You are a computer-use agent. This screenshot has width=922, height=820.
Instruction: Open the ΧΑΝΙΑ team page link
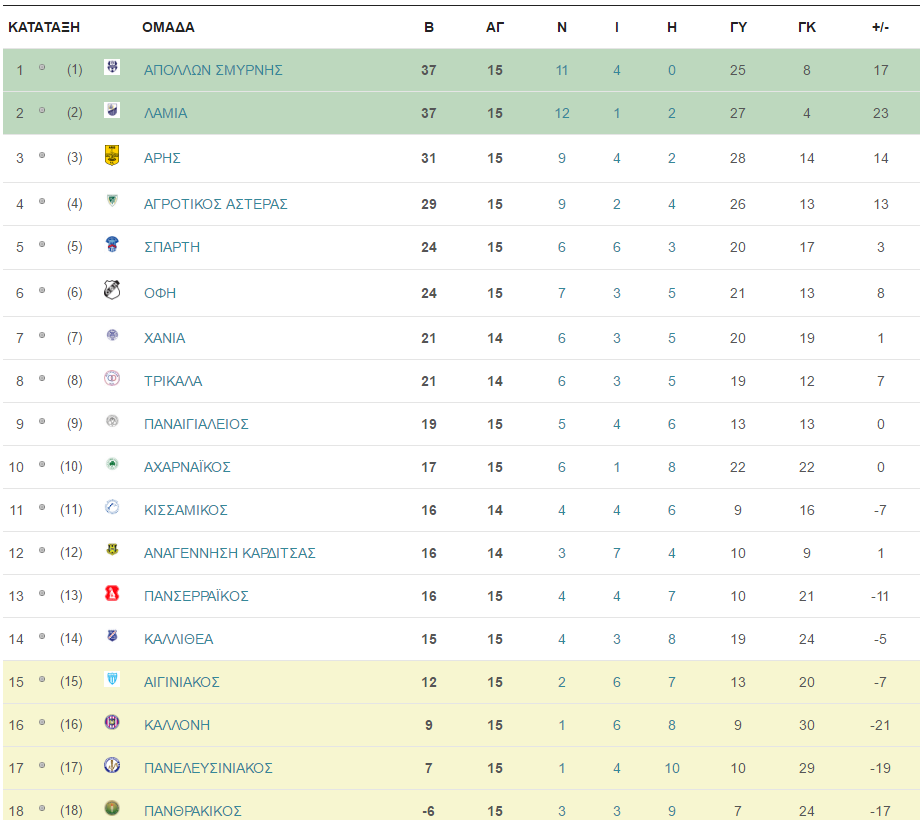click(165, 338)
